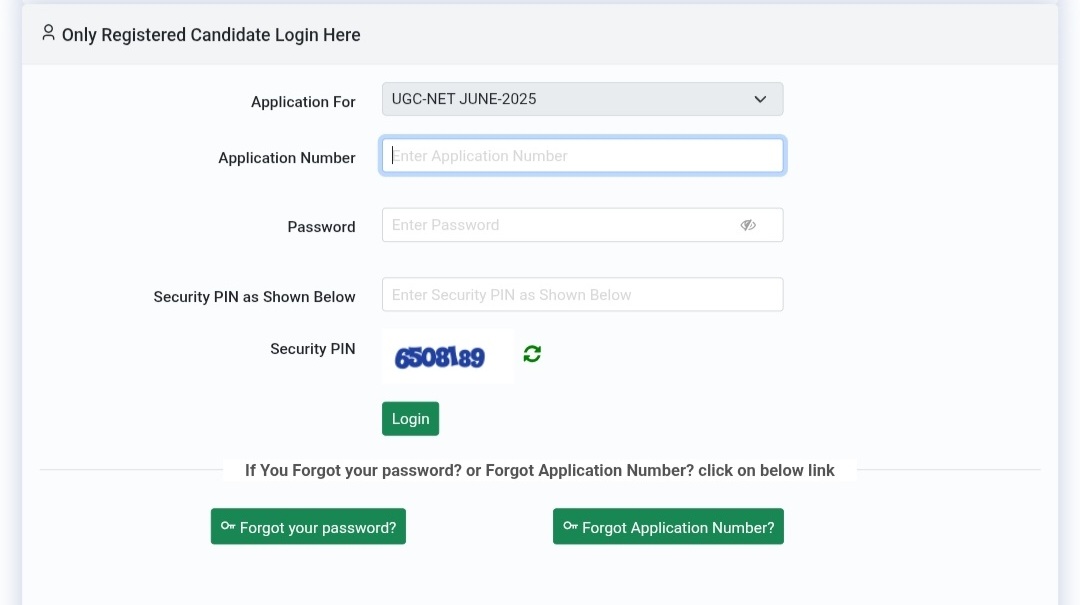Refresh the Security PIN captcha
The height and width of the screenshot is (605, 1080).
[x=532, y=354]
